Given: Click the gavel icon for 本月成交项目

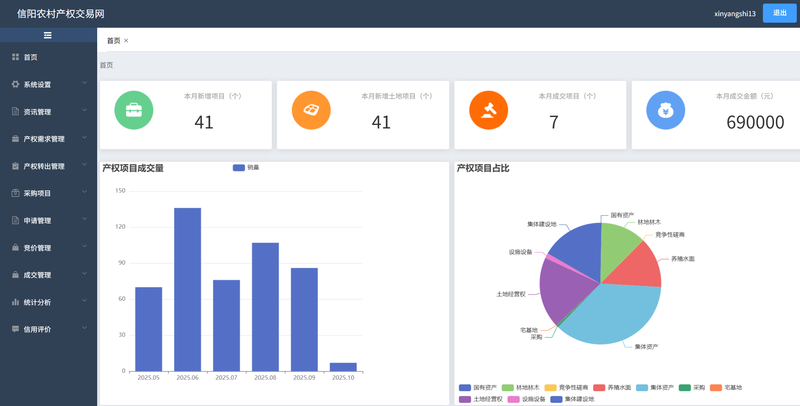Looking at the screenshot, I should point(489,110).
